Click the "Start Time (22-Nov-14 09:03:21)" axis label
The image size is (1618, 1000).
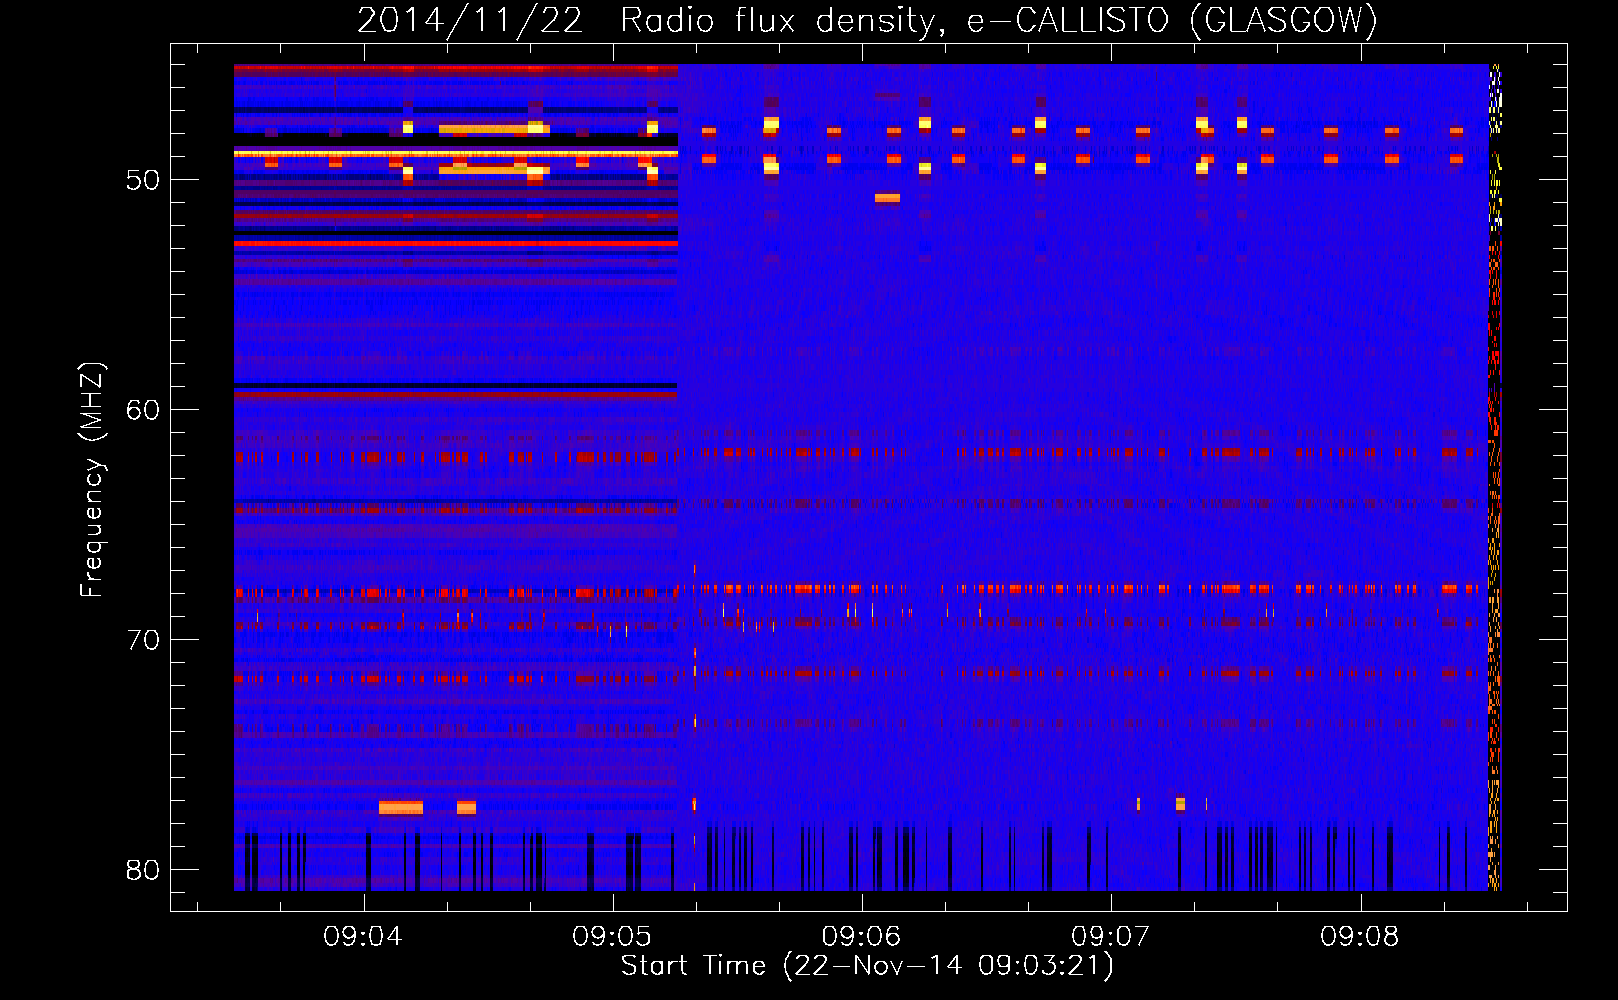867,966
